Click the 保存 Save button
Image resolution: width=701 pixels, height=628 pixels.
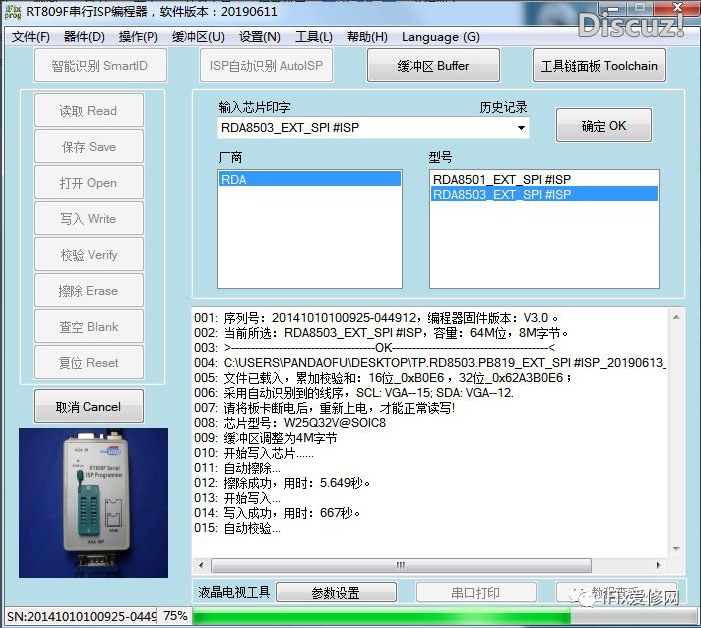click(89, 147)
